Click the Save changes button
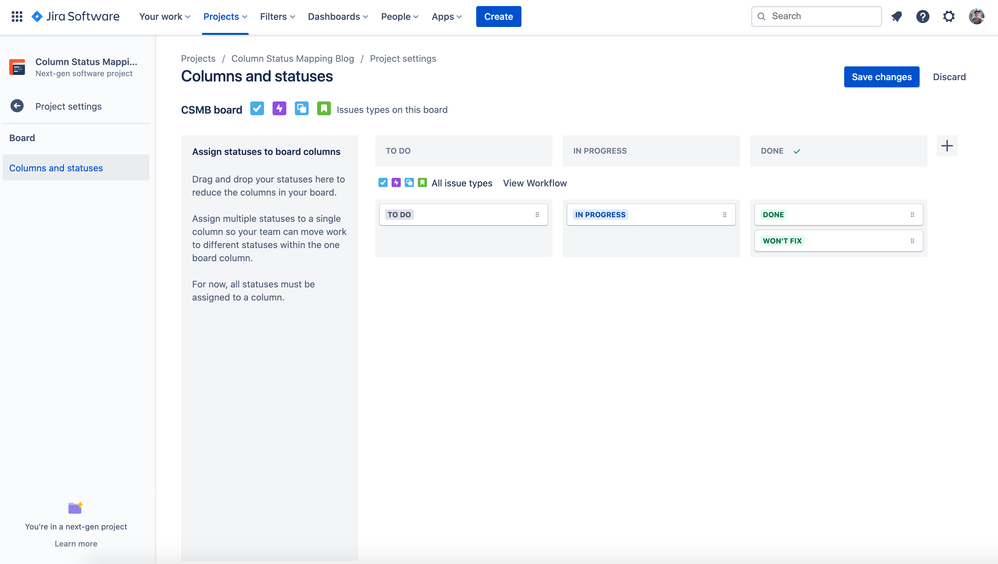998x564 pixels. [882, 77]
